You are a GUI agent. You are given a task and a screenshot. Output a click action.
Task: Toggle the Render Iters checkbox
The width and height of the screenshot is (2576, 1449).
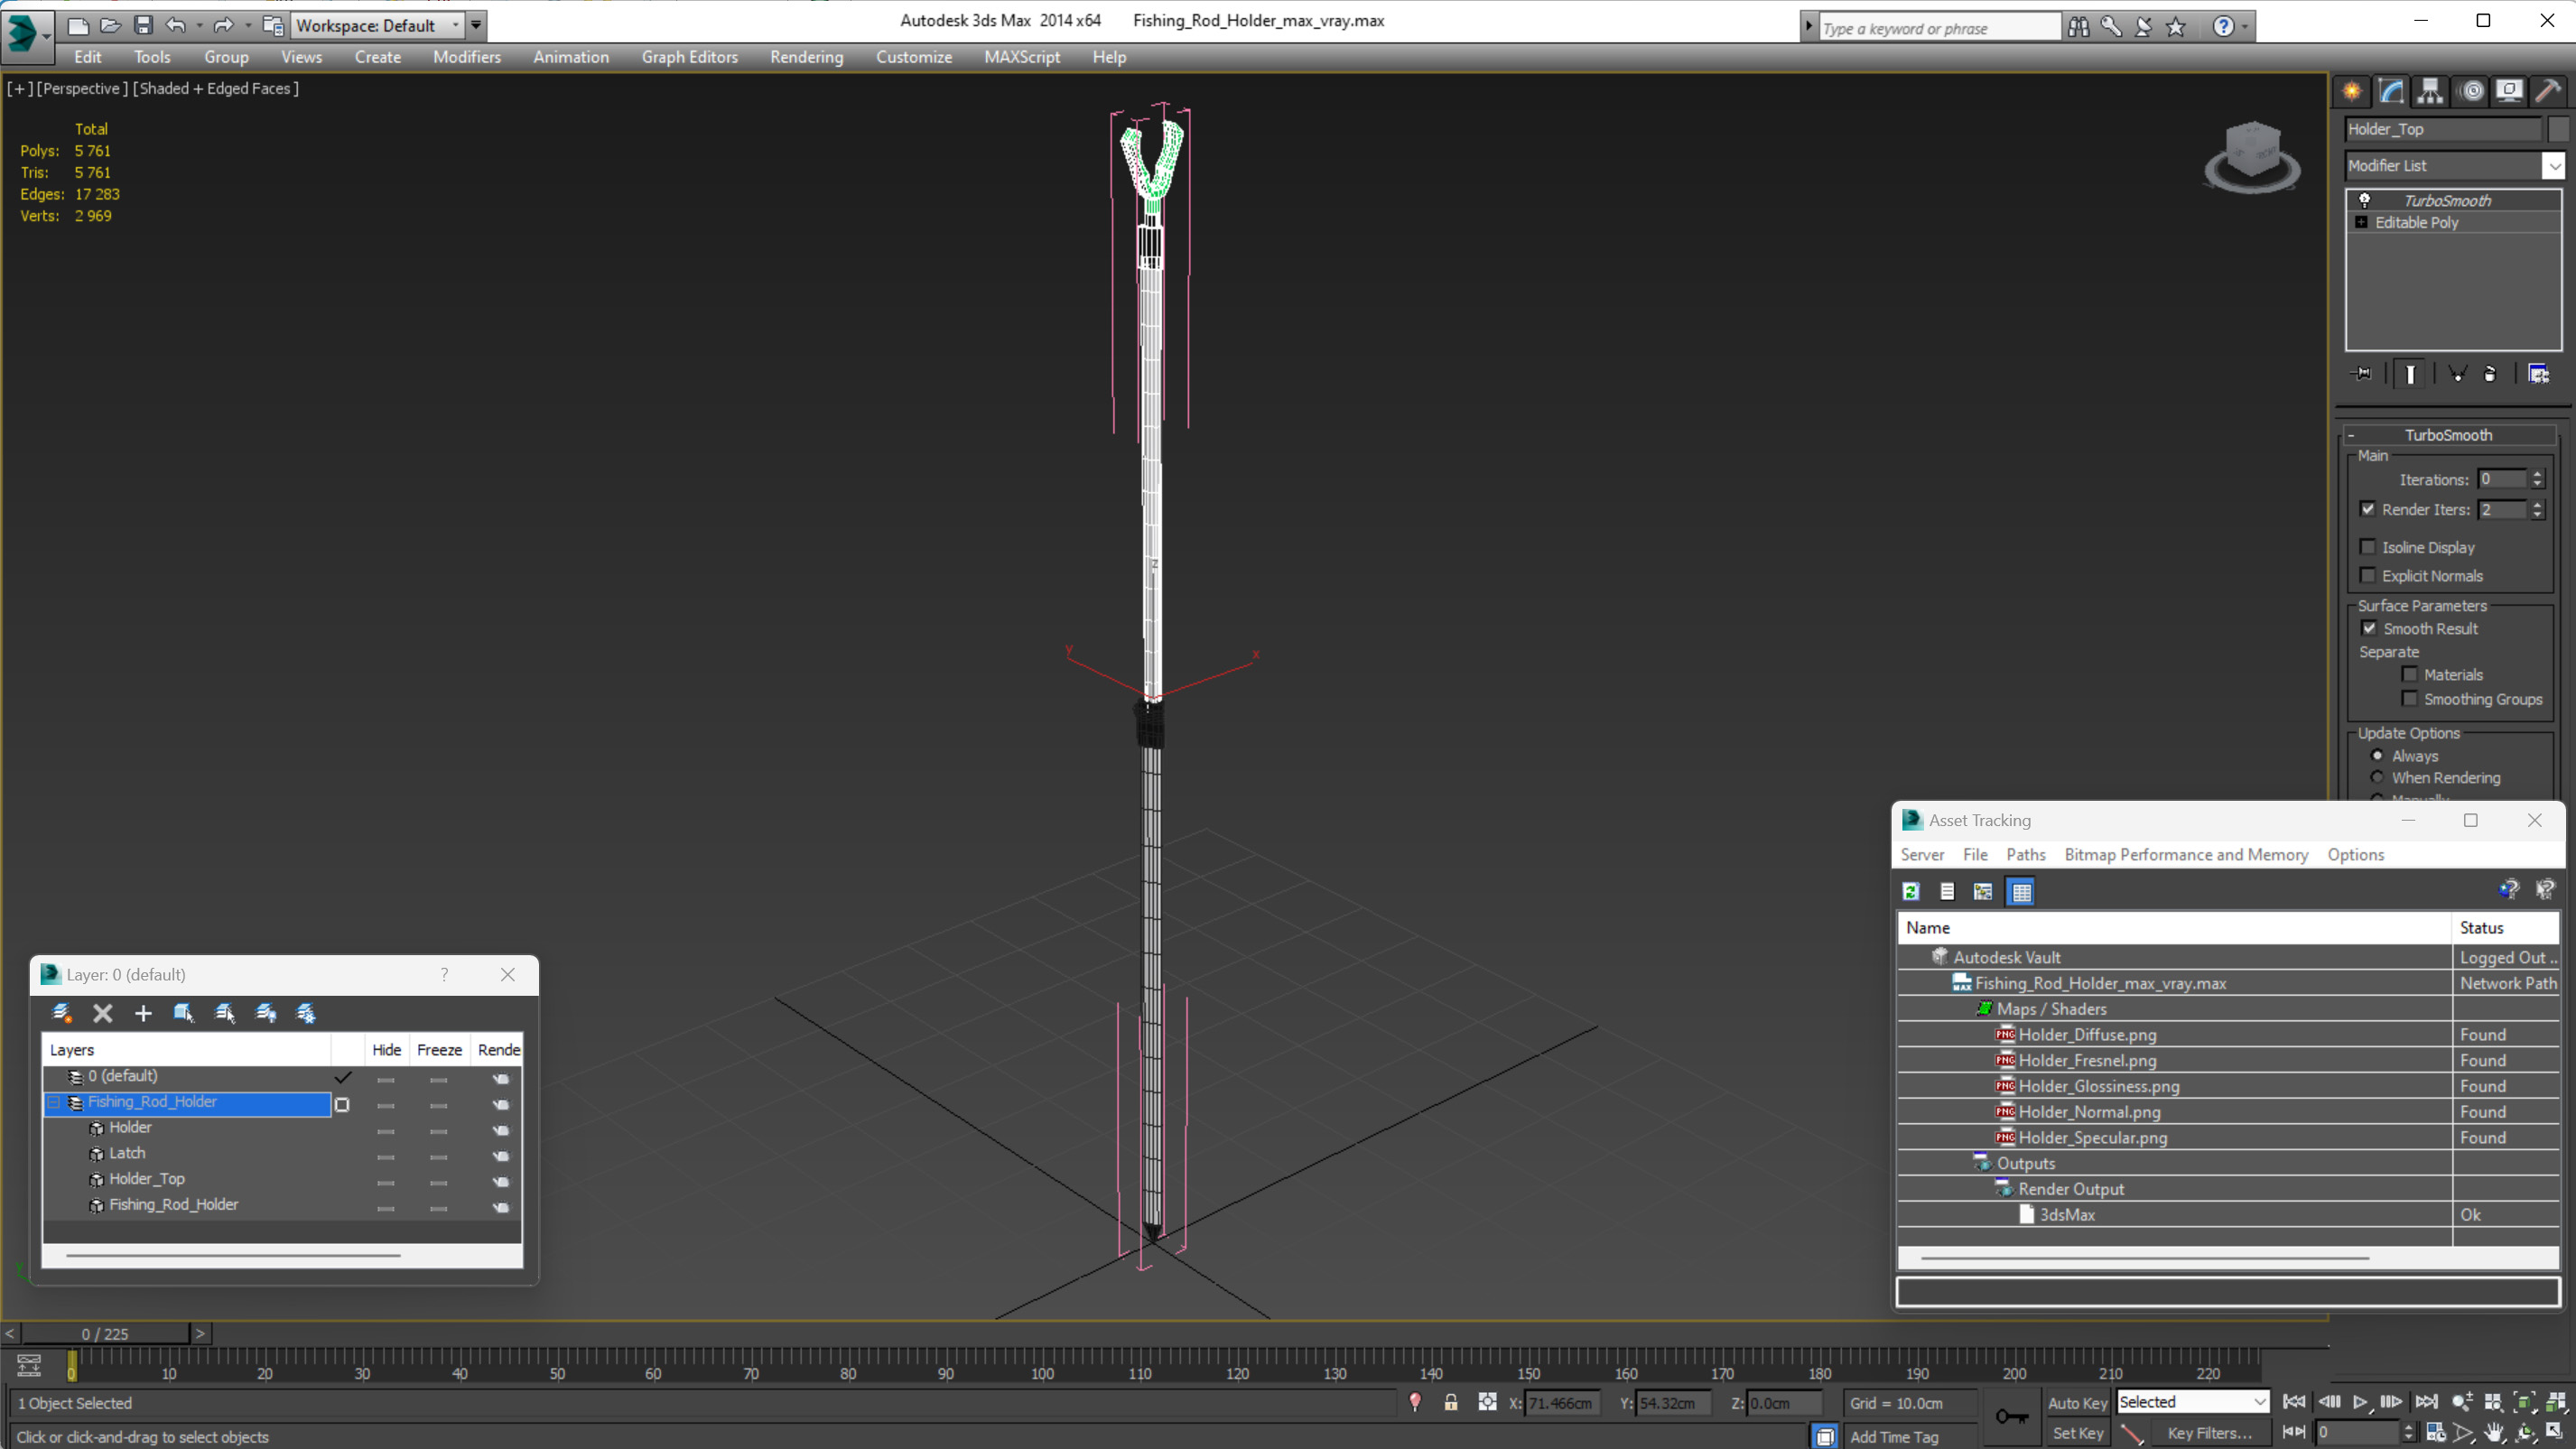coord(2368,509)
